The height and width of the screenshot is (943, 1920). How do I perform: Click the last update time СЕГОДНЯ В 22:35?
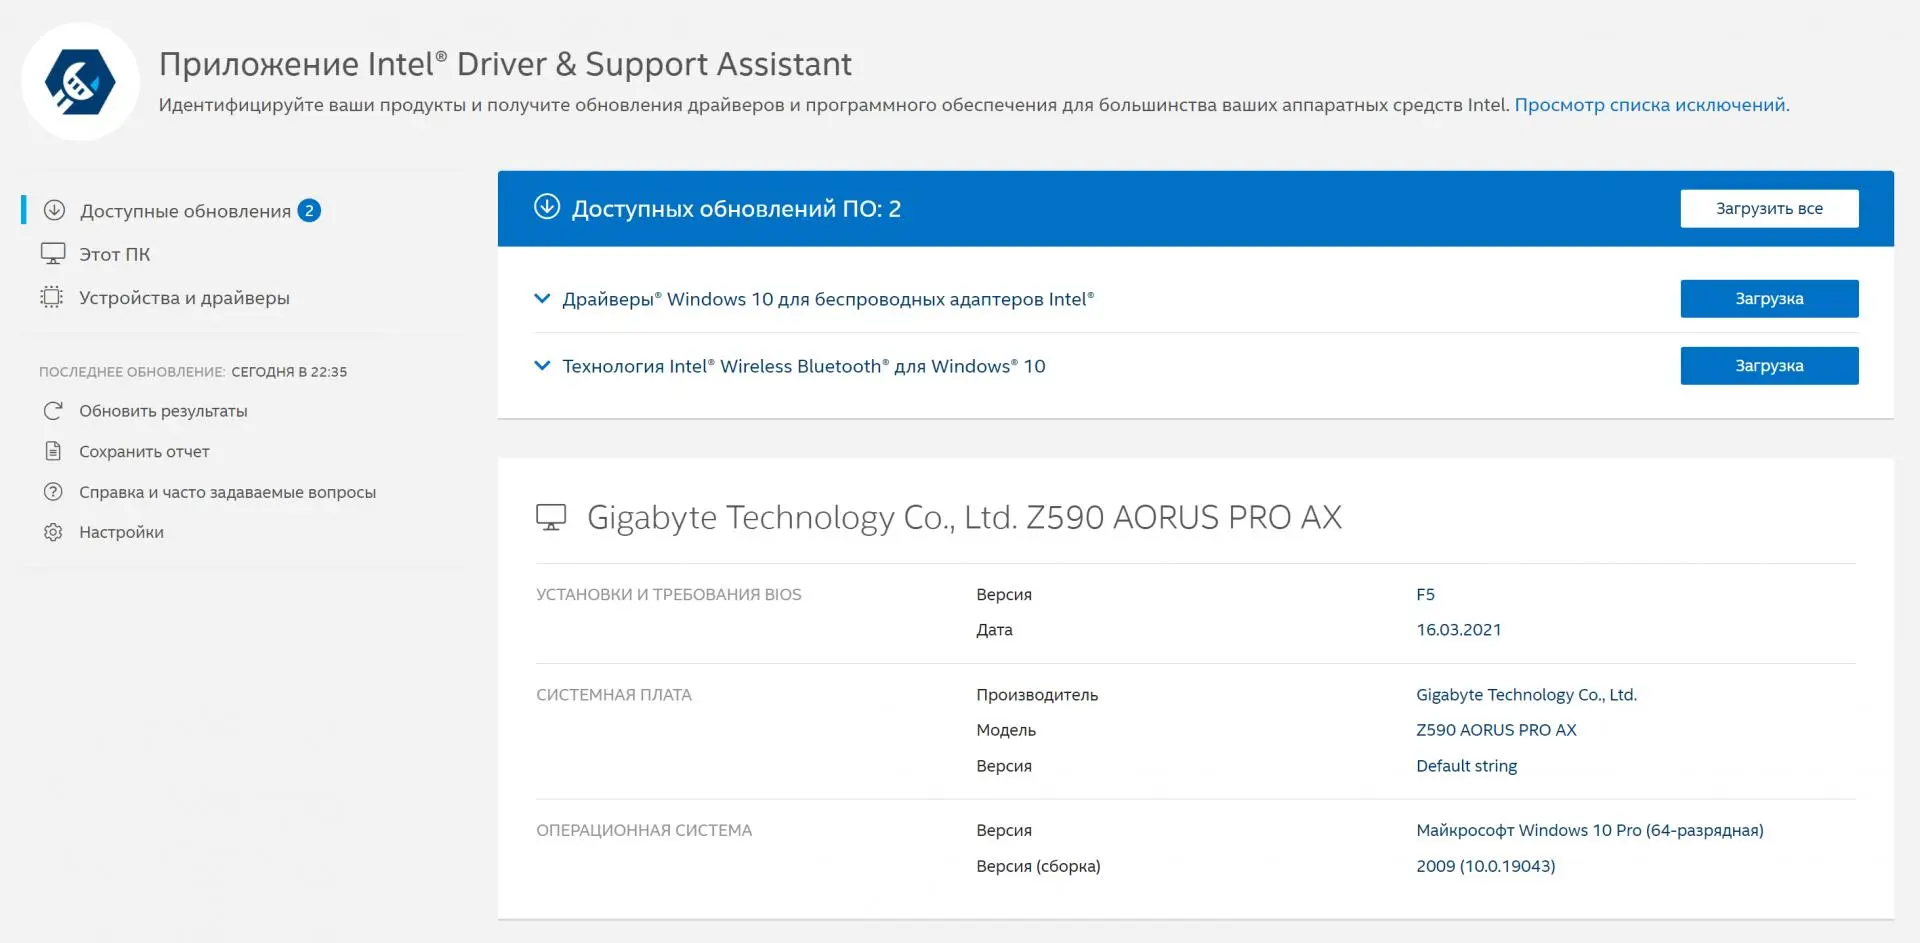[289, 372]
